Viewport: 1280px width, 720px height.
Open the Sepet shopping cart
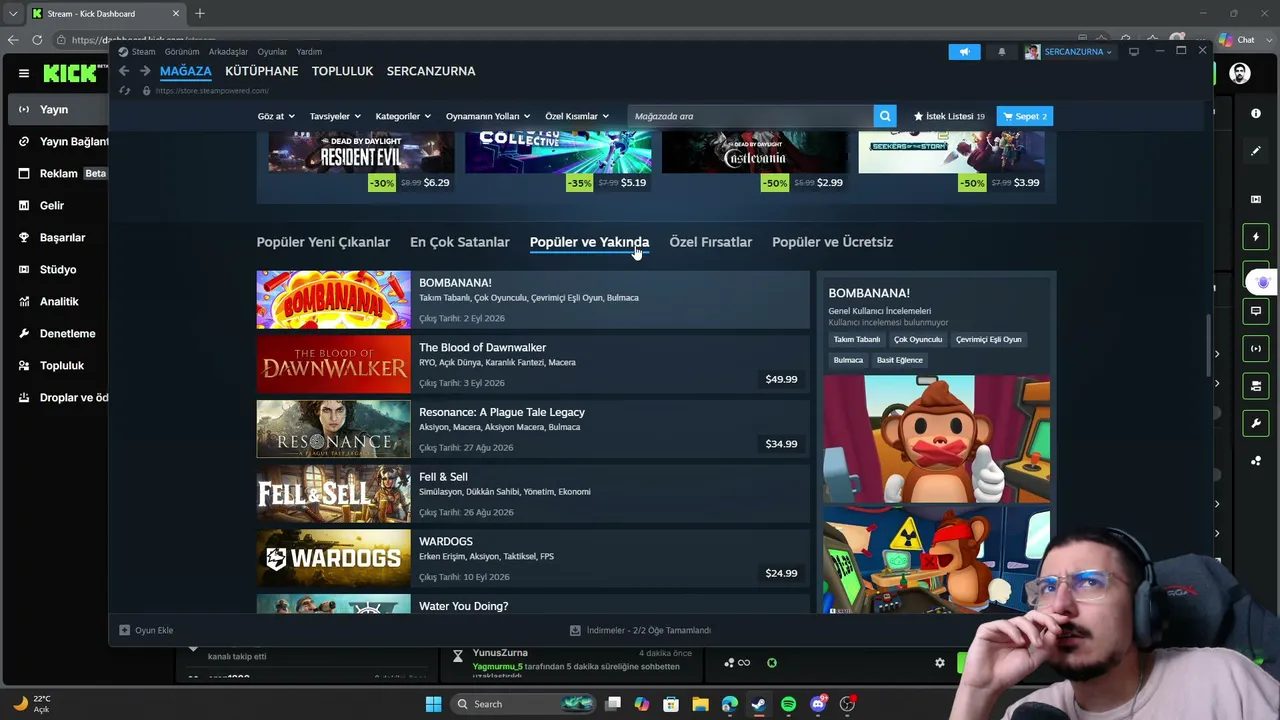[x=1024, y=116]
